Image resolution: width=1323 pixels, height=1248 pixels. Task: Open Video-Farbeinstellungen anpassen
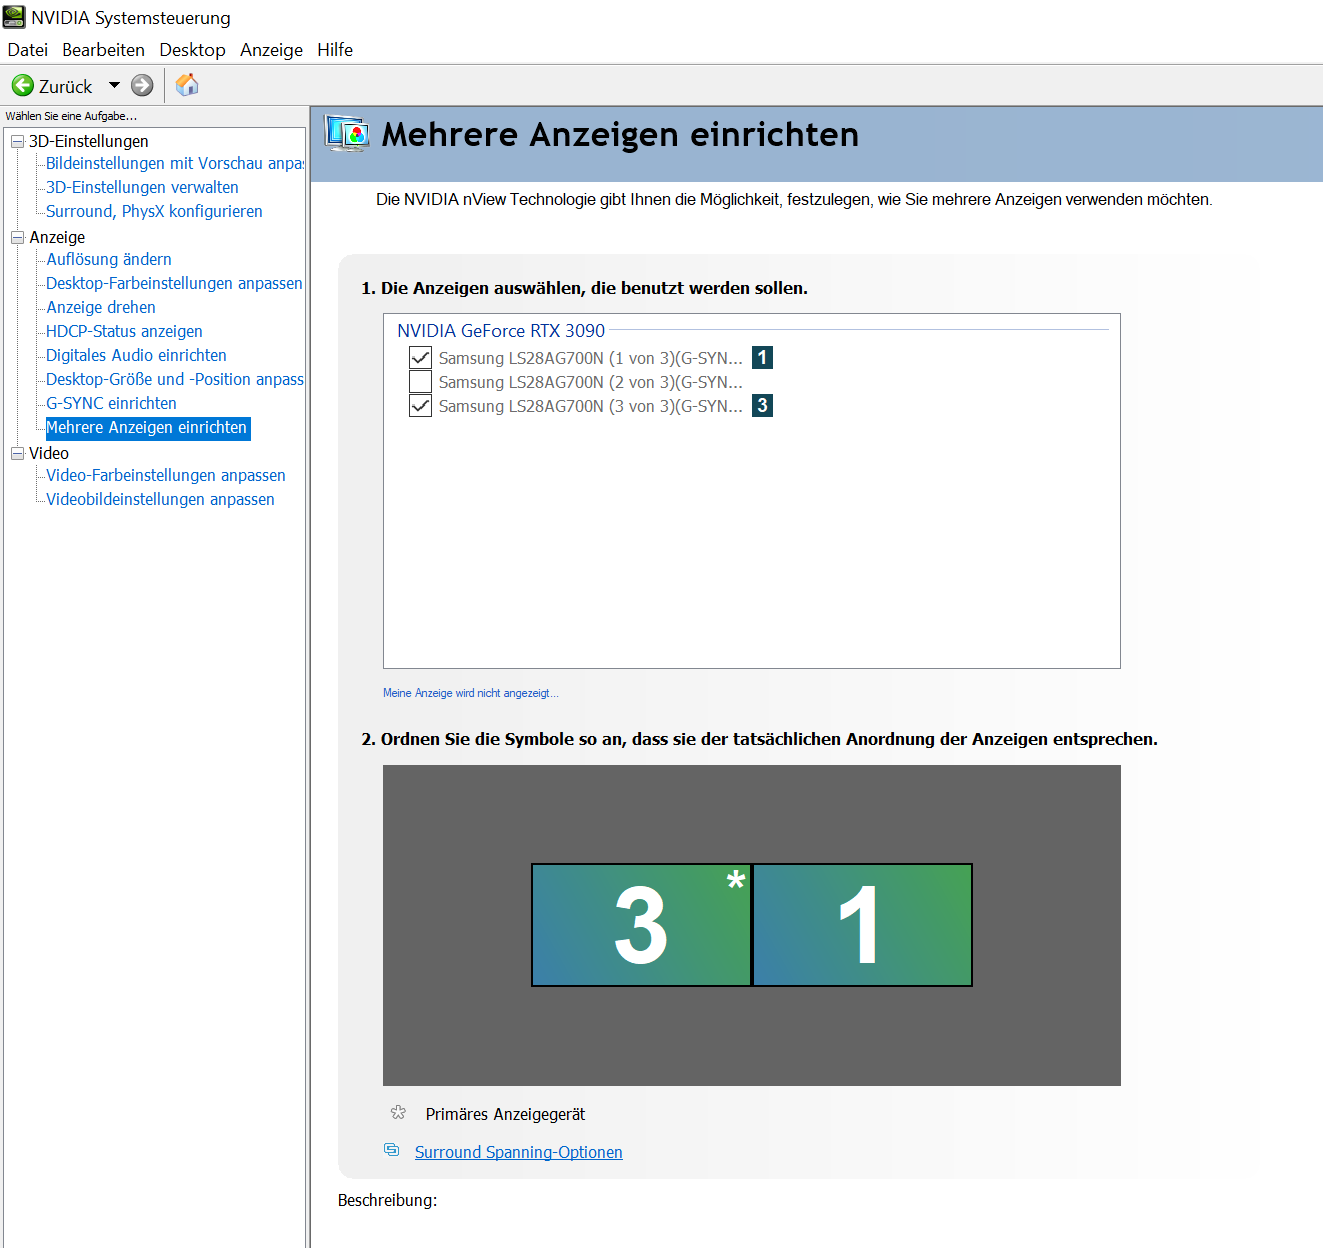(166, 475)
